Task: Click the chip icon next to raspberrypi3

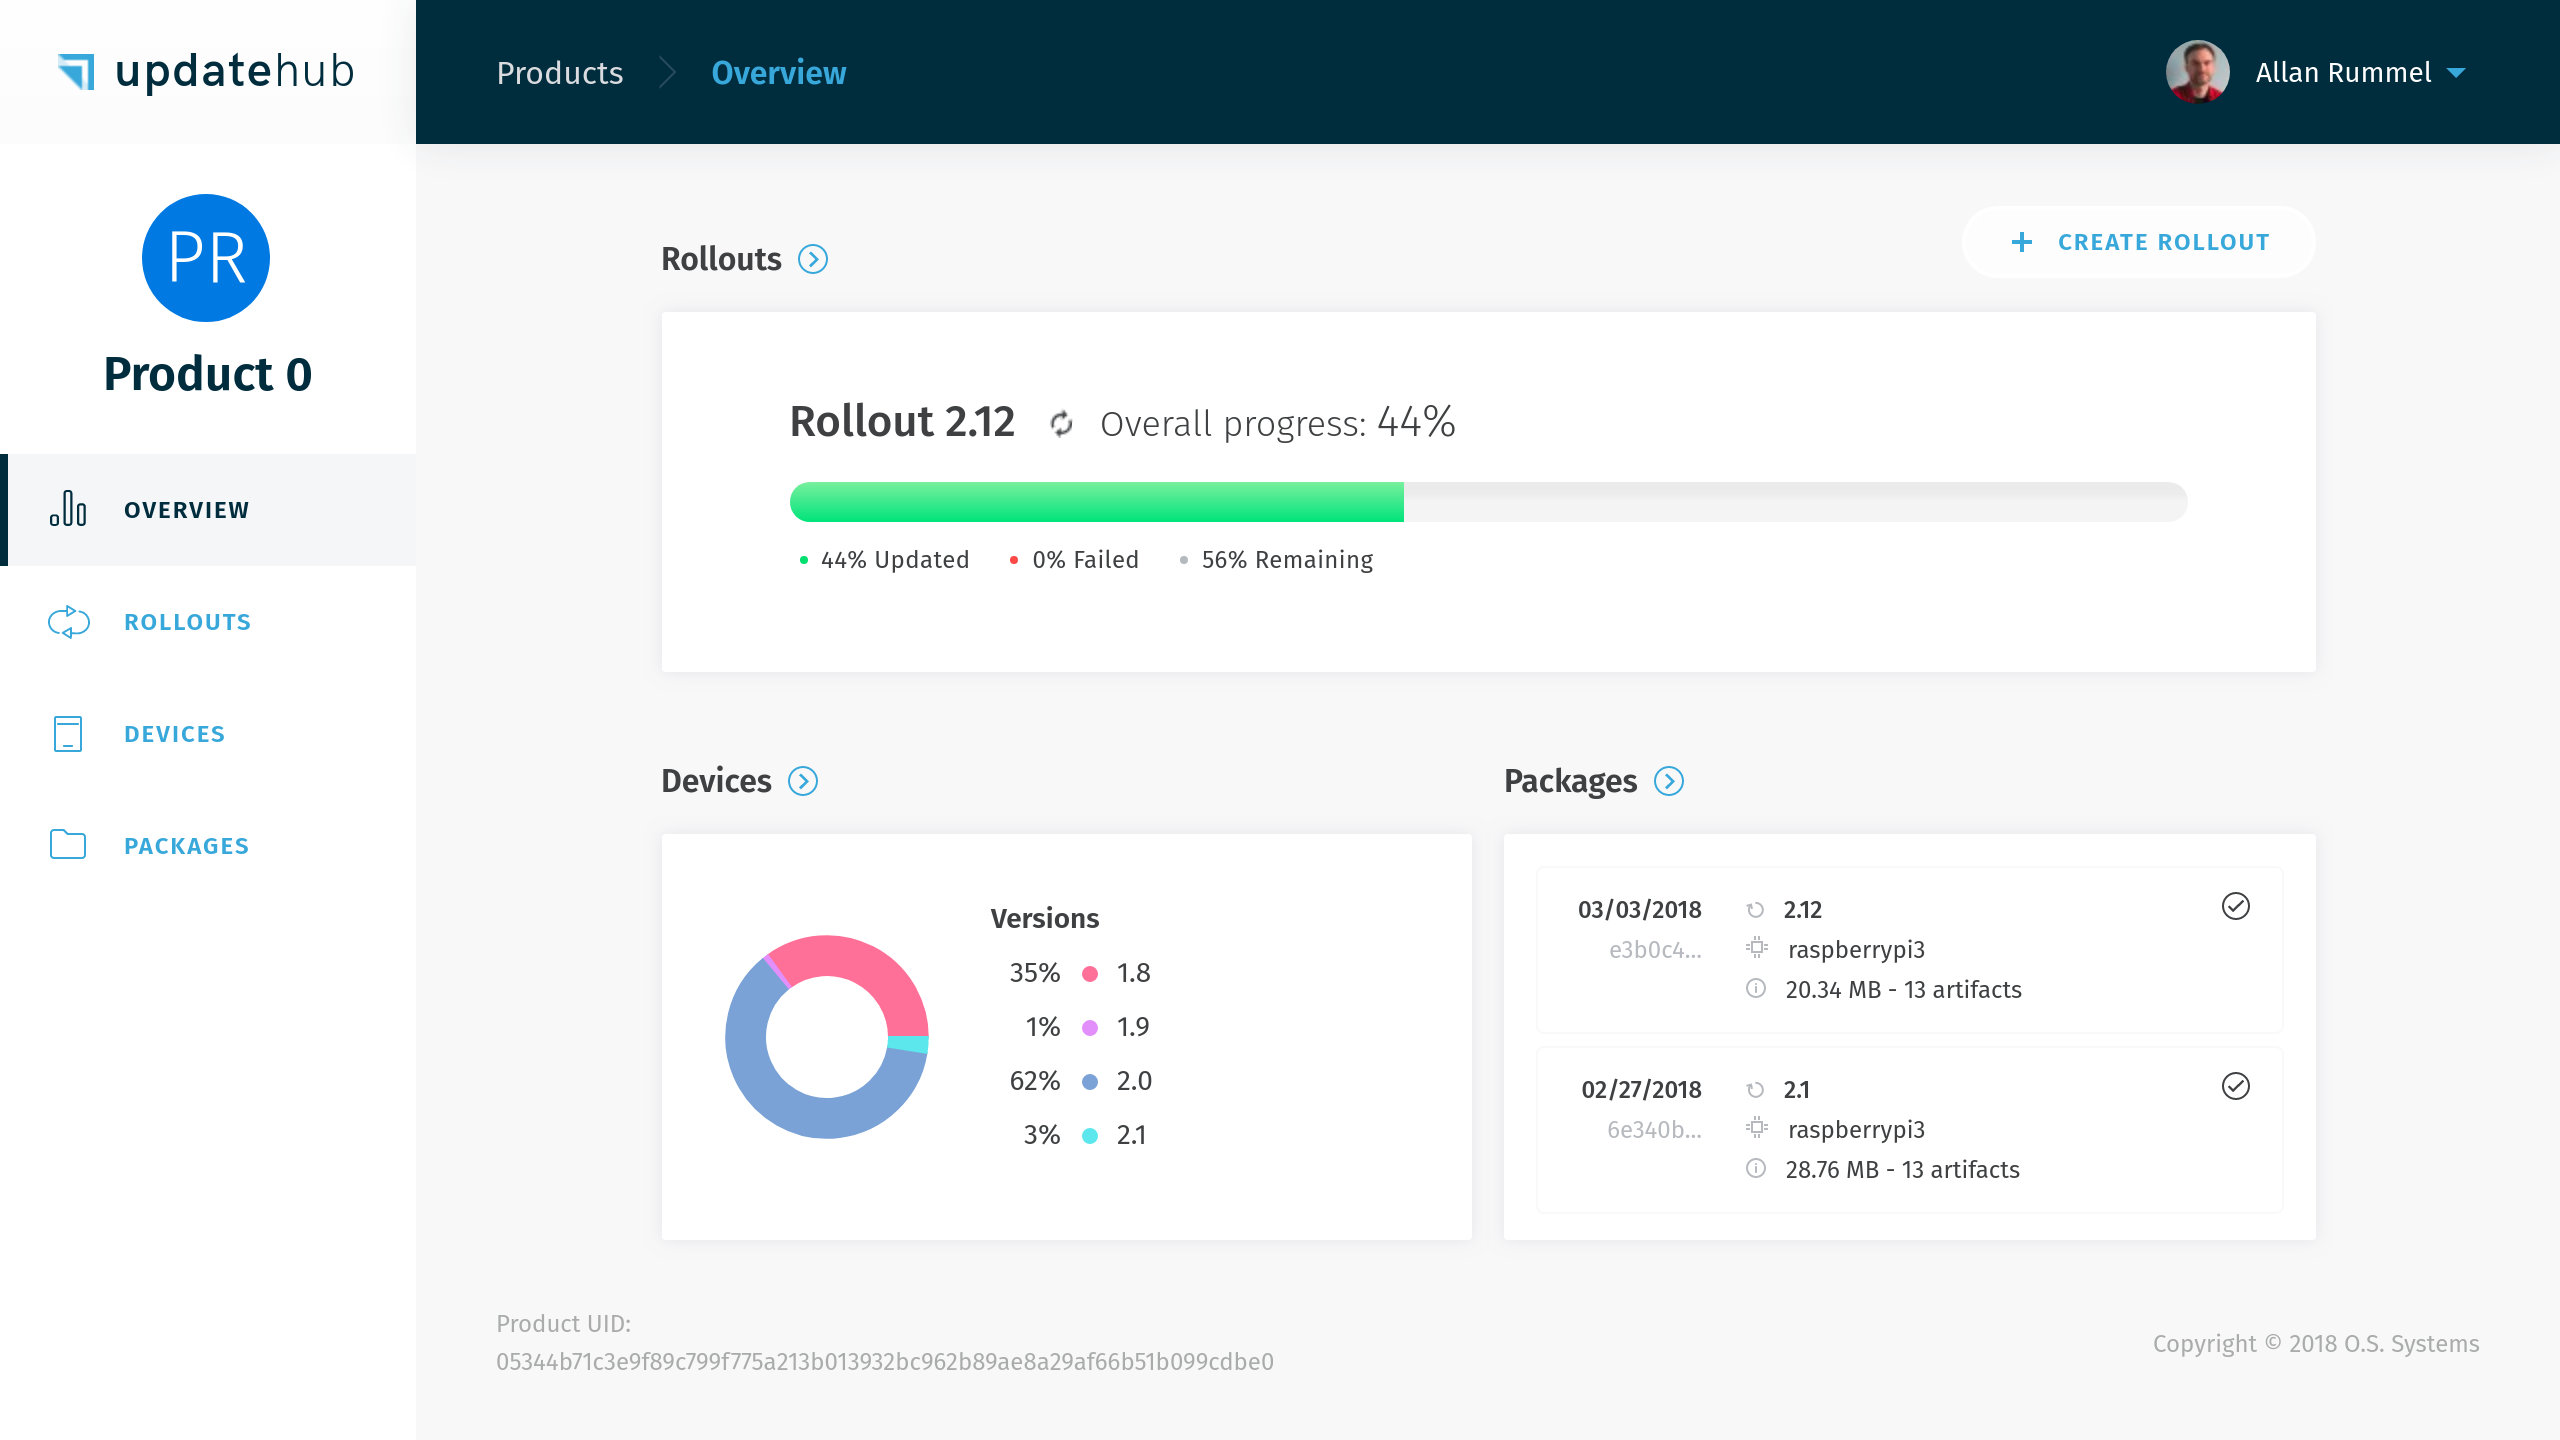Action: pyautogui.click(x=1755, y=948)
